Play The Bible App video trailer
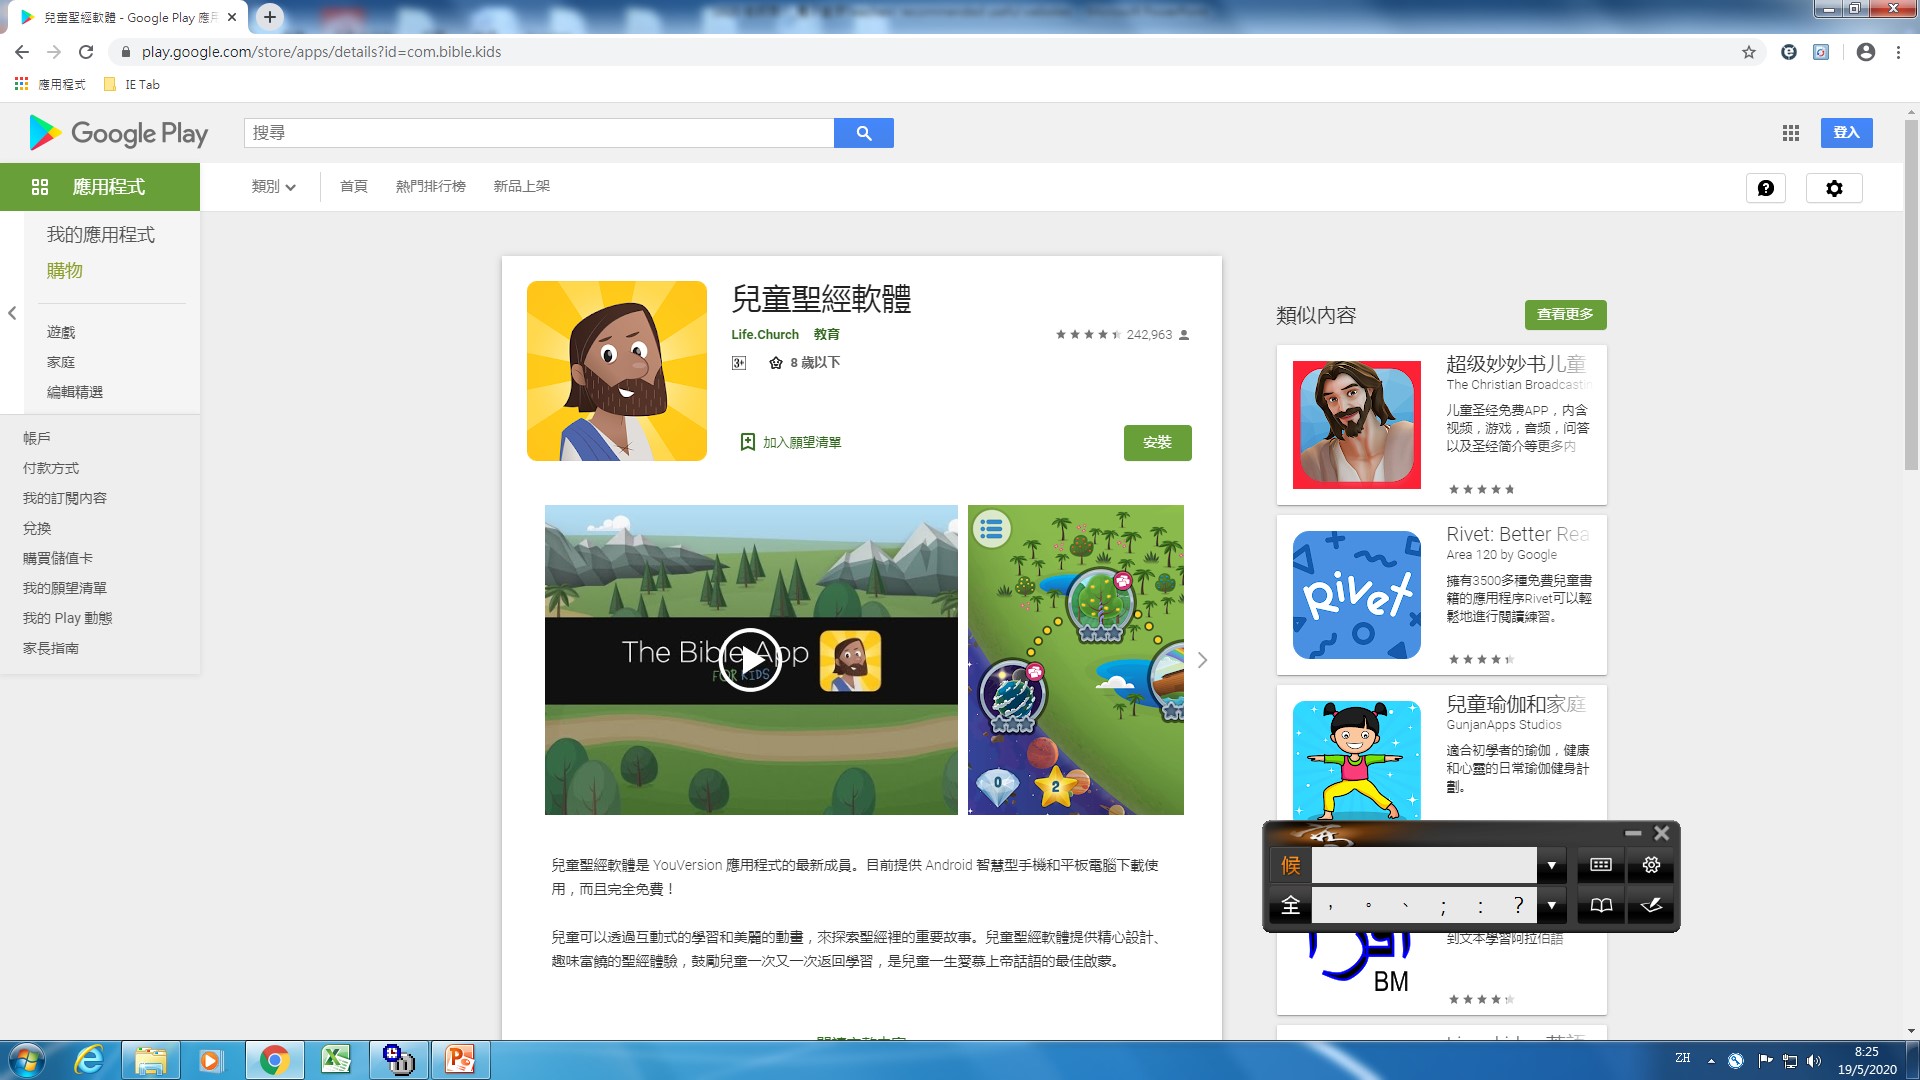This screenshot has height=1080, width=1920. tap(750, 659)
